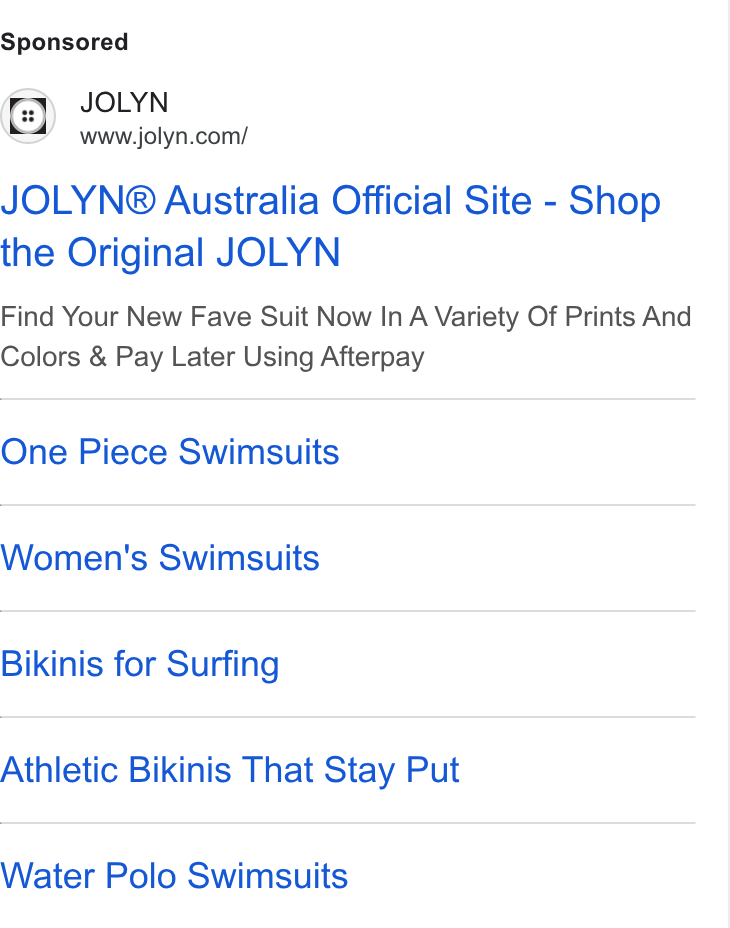Click the JOLYN round logo favicon
The width and height of the screenshot is (730, 928).
[x=28, y=116]
